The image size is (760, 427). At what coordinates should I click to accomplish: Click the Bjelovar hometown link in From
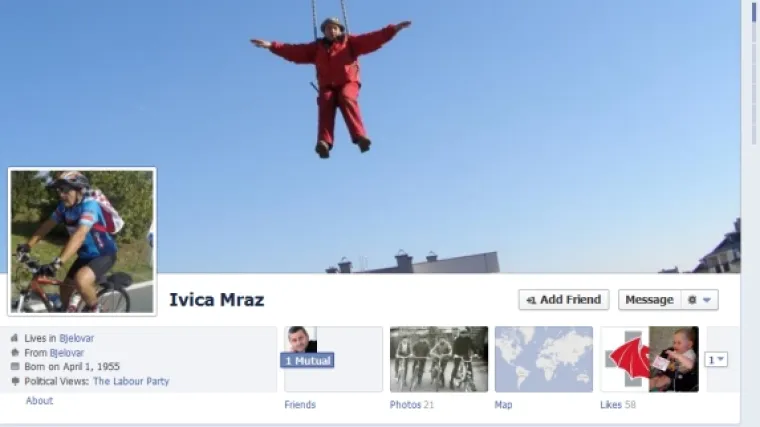pyautogui.click(x=67, y=353)
